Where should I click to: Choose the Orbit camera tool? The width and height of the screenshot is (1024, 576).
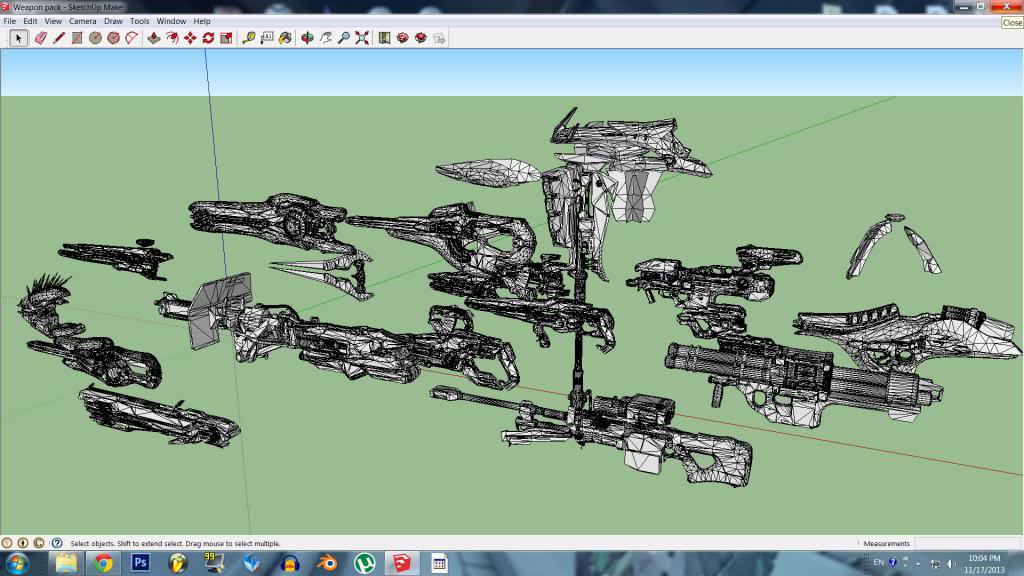coord(308,39)
